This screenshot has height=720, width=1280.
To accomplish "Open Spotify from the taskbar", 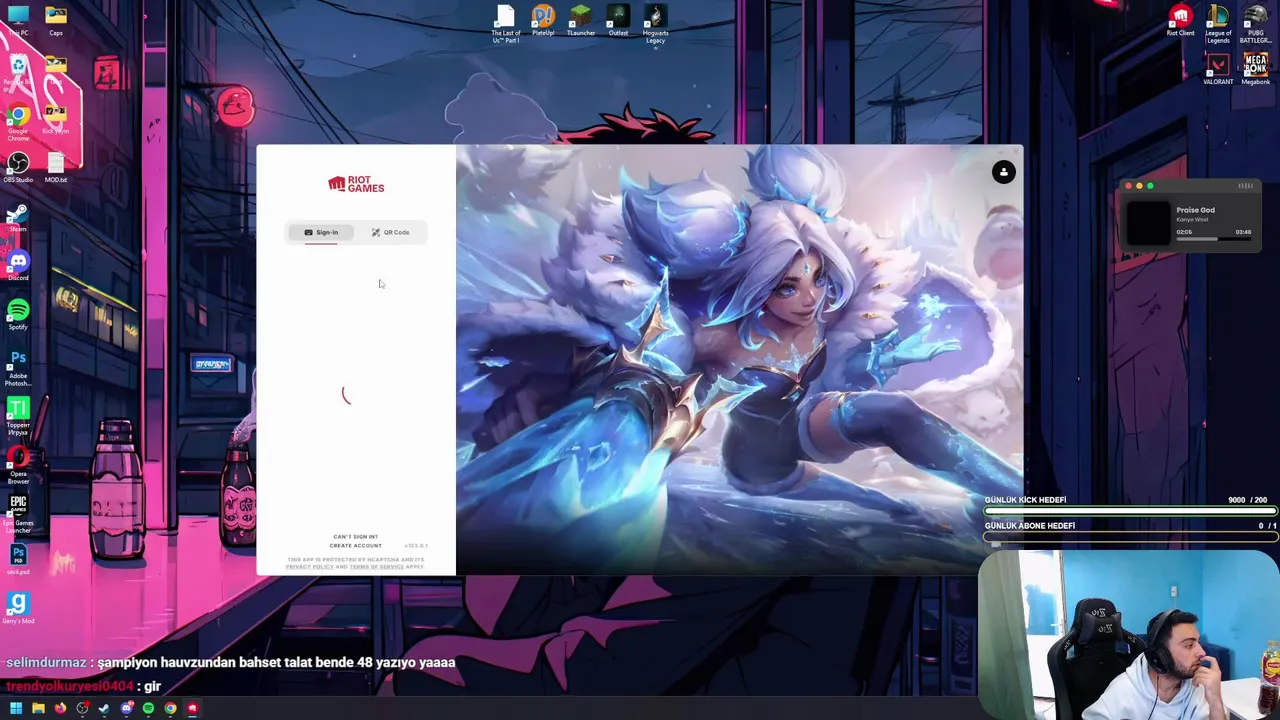I will (148, 708).
